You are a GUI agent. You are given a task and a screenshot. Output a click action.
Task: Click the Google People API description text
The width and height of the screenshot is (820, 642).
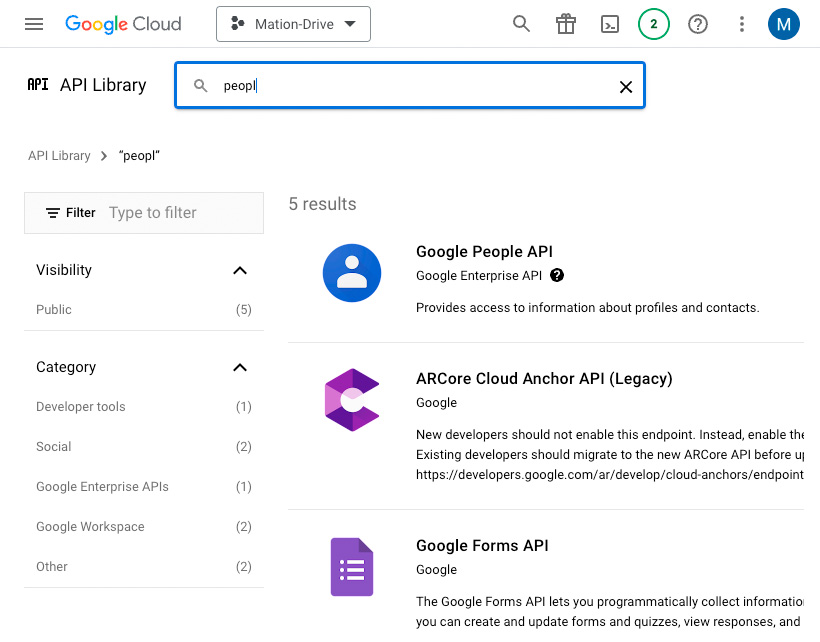tap(587, 307)
